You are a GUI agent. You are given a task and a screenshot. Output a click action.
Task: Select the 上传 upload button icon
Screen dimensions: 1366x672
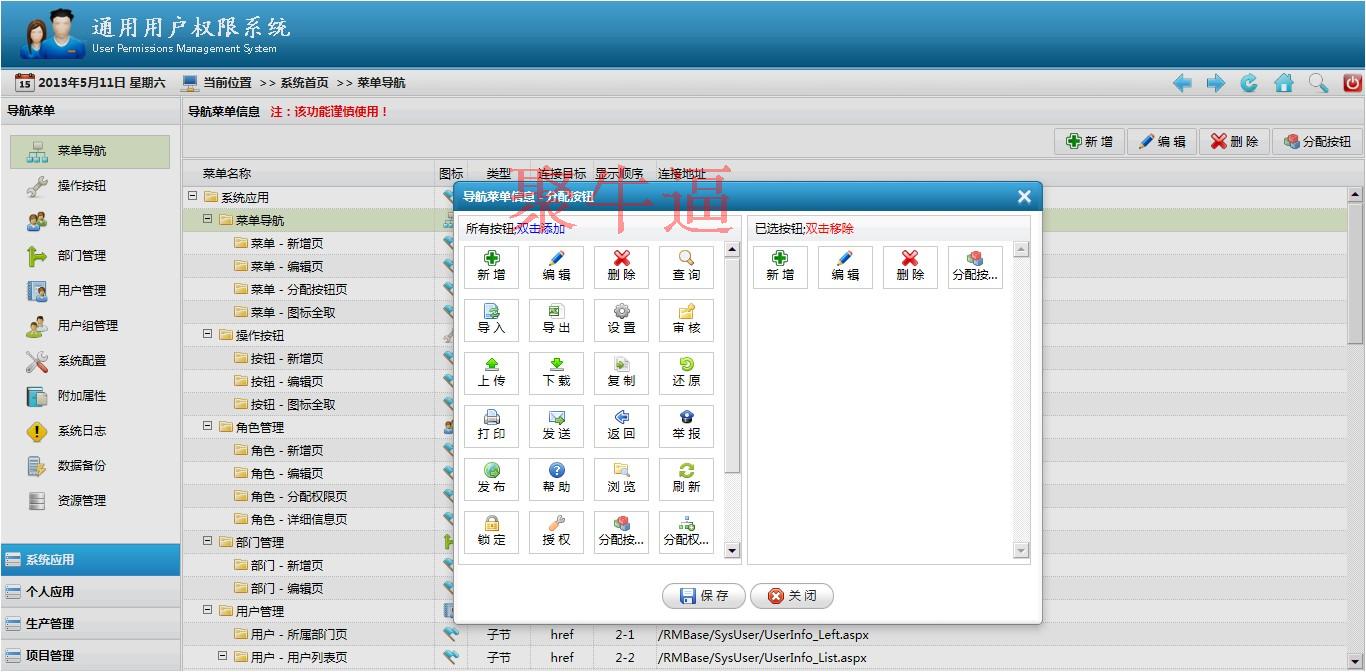tap(491, 373)
